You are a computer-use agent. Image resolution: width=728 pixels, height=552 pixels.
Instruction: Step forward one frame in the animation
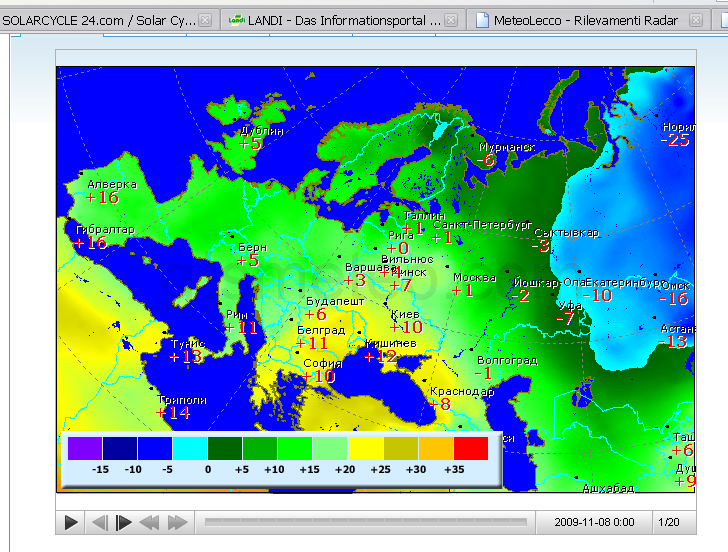coord(124,522)
